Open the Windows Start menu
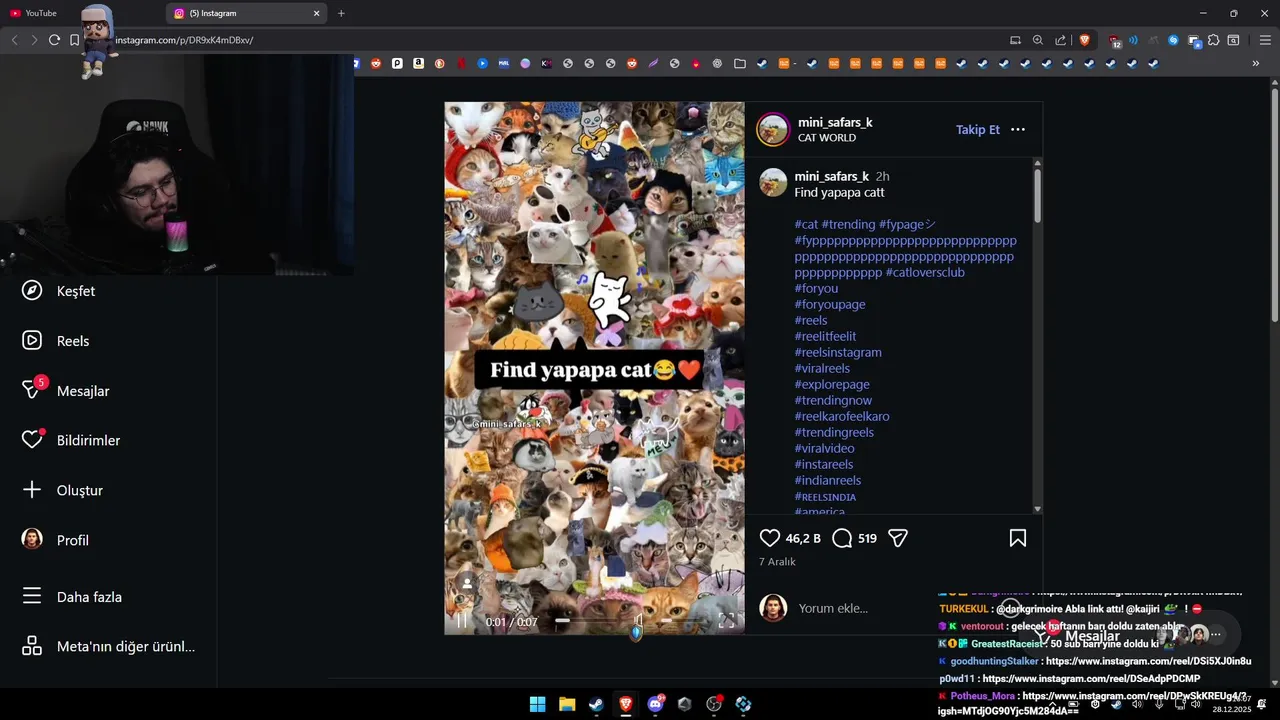This screenshot has width=1280, height=720. (537, 704)
